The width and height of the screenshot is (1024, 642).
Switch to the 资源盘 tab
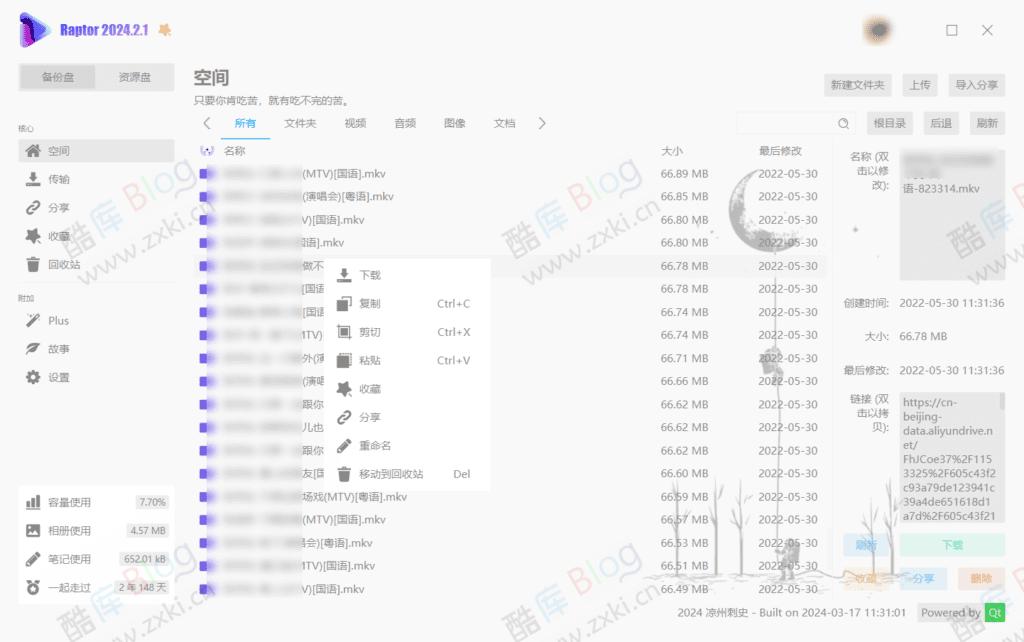tap(135, 76)
